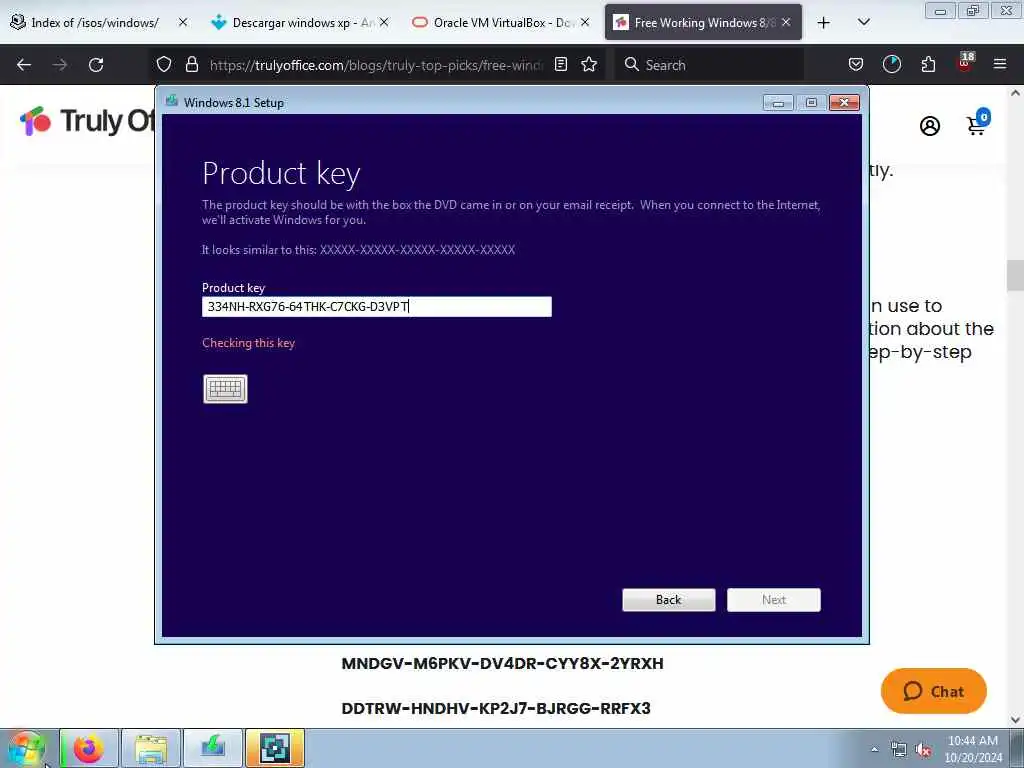The width and height of the screenshot is (1024, 768).
Task: Click the muted volume tray icon
Action: point(923,750)
